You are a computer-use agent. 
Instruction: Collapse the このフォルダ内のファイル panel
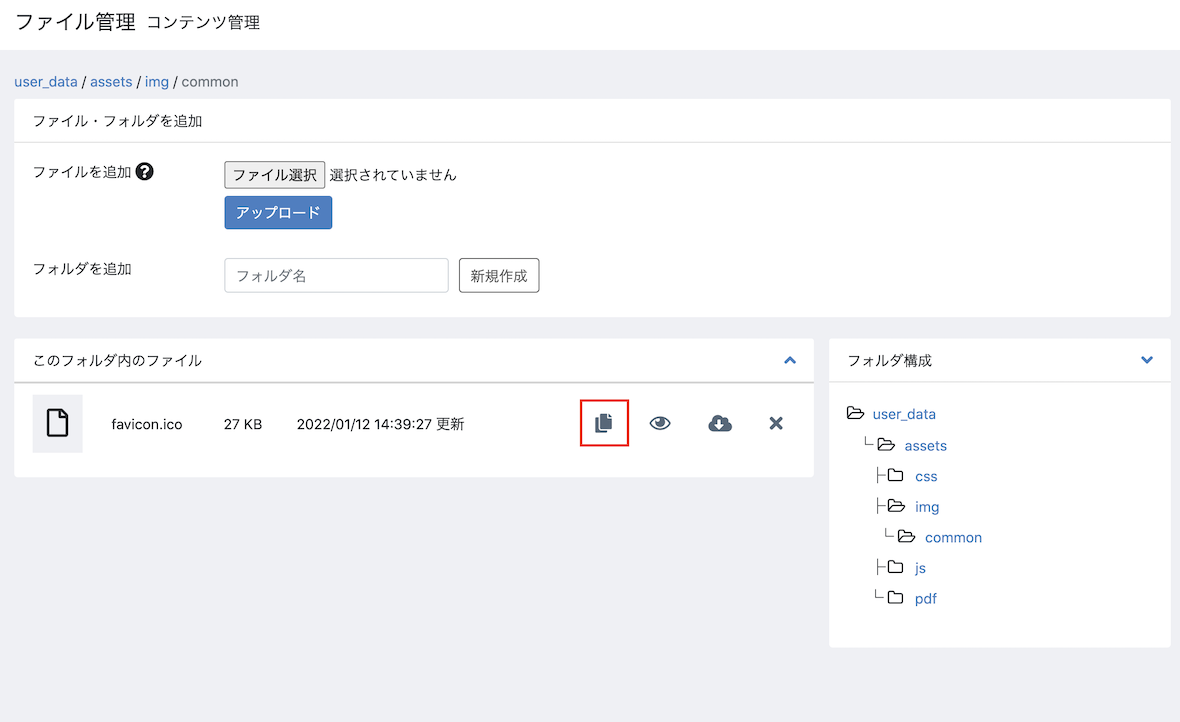[x=790, y=360]
